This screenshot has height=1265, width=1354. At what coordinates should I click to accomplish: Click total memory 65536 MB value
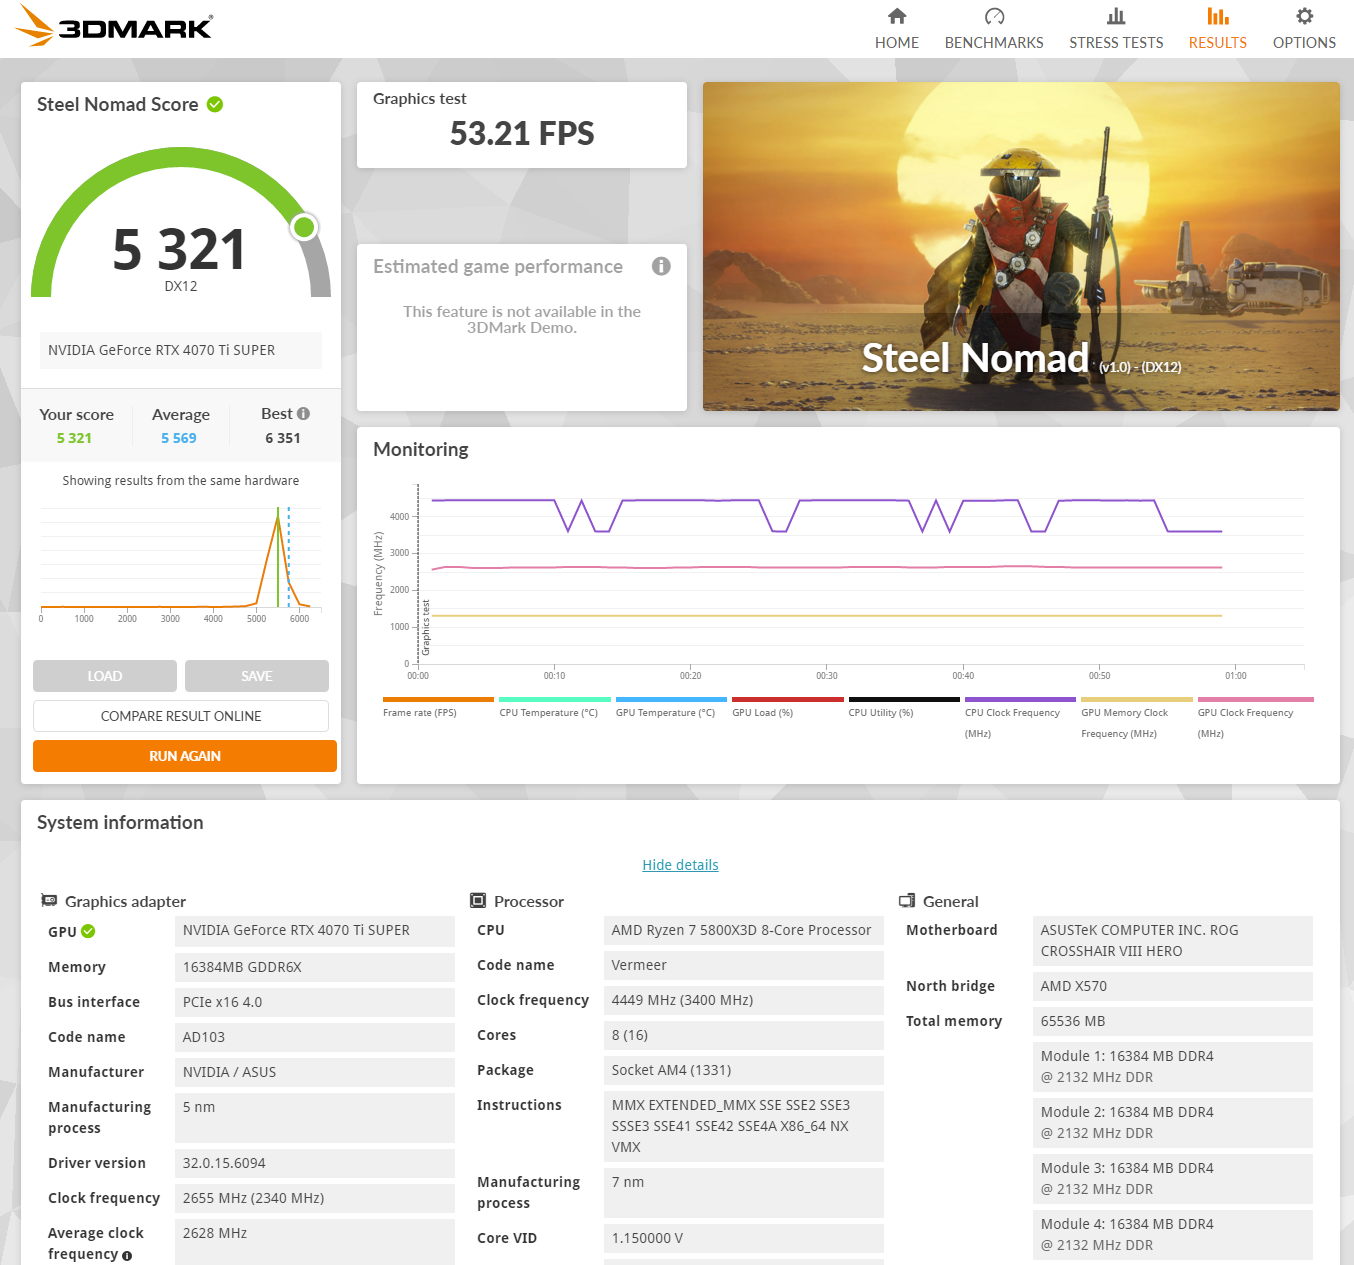(1173, 1021)
